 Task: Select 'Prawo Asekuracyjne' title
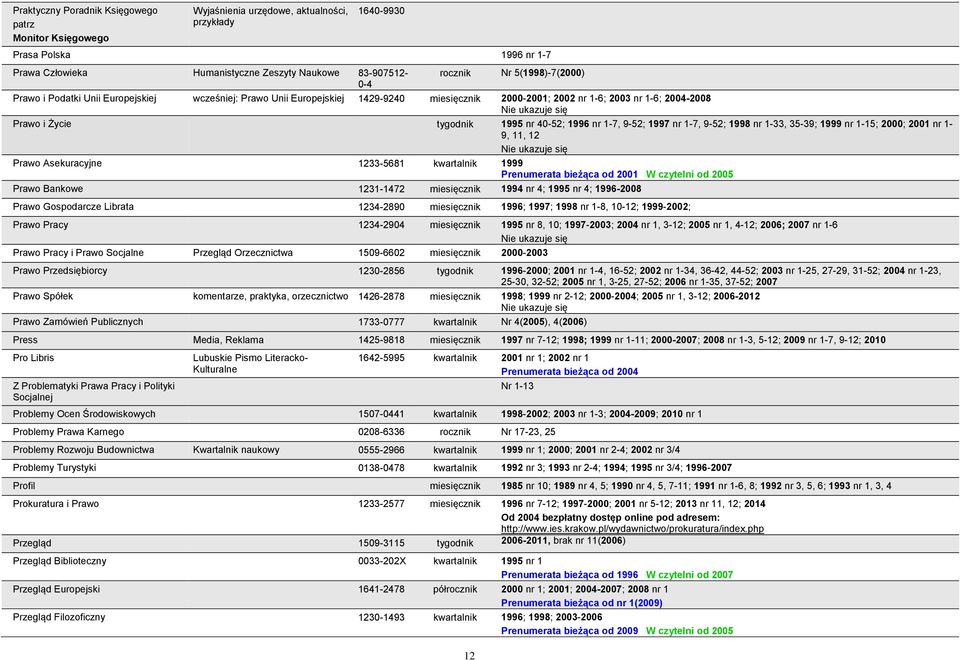pos(58,163)
